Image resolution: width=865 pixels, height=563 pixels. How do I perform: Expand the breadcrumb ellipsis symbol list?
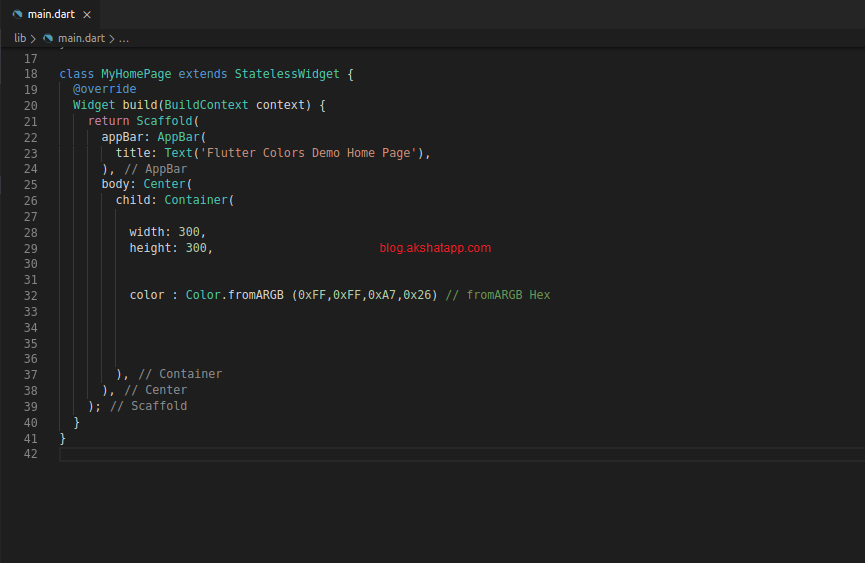tap(124, 38)
